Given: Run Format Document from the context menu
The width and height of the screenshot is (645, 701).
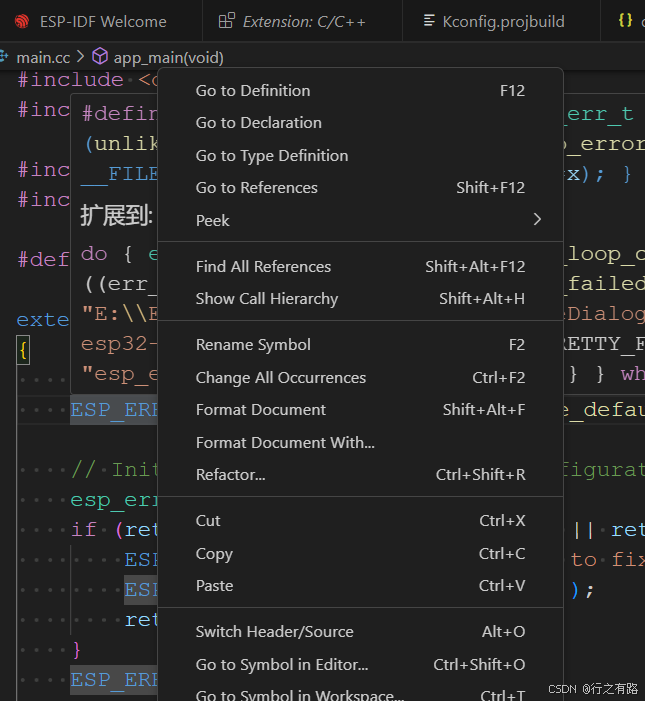Looking at the screenshot, I should (261, 410).
